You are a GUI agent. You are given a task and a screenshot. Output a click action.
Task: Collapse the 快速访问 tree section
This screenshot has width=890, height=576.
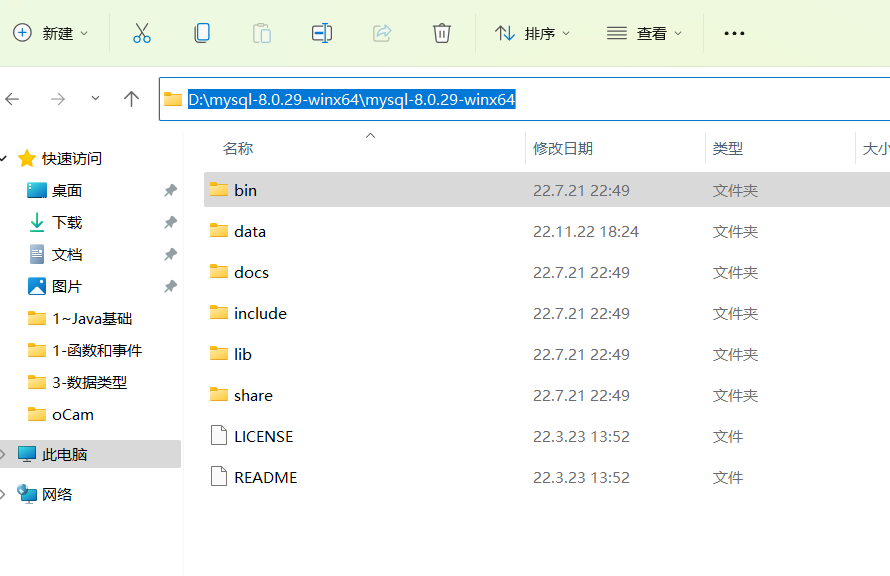coord(3,158)
